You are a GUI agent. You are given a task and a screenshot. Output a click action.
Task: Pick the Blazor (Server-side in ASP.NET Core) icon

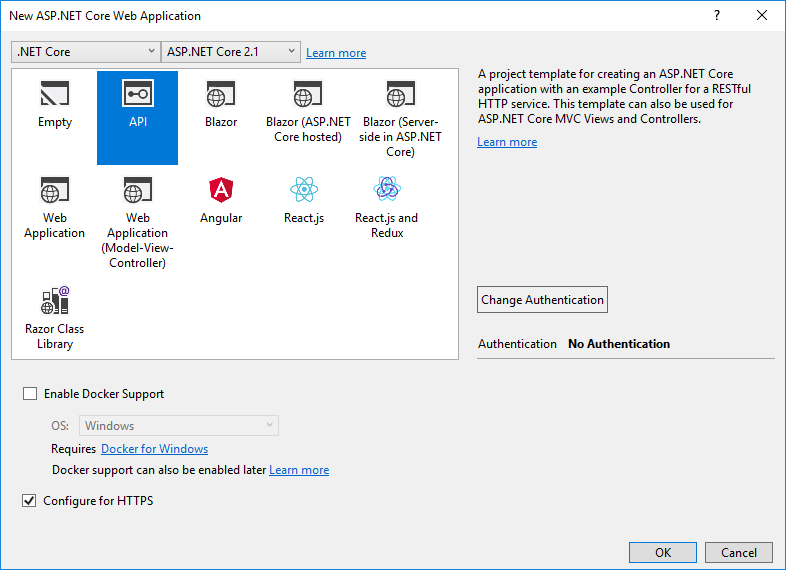[400, 94]
